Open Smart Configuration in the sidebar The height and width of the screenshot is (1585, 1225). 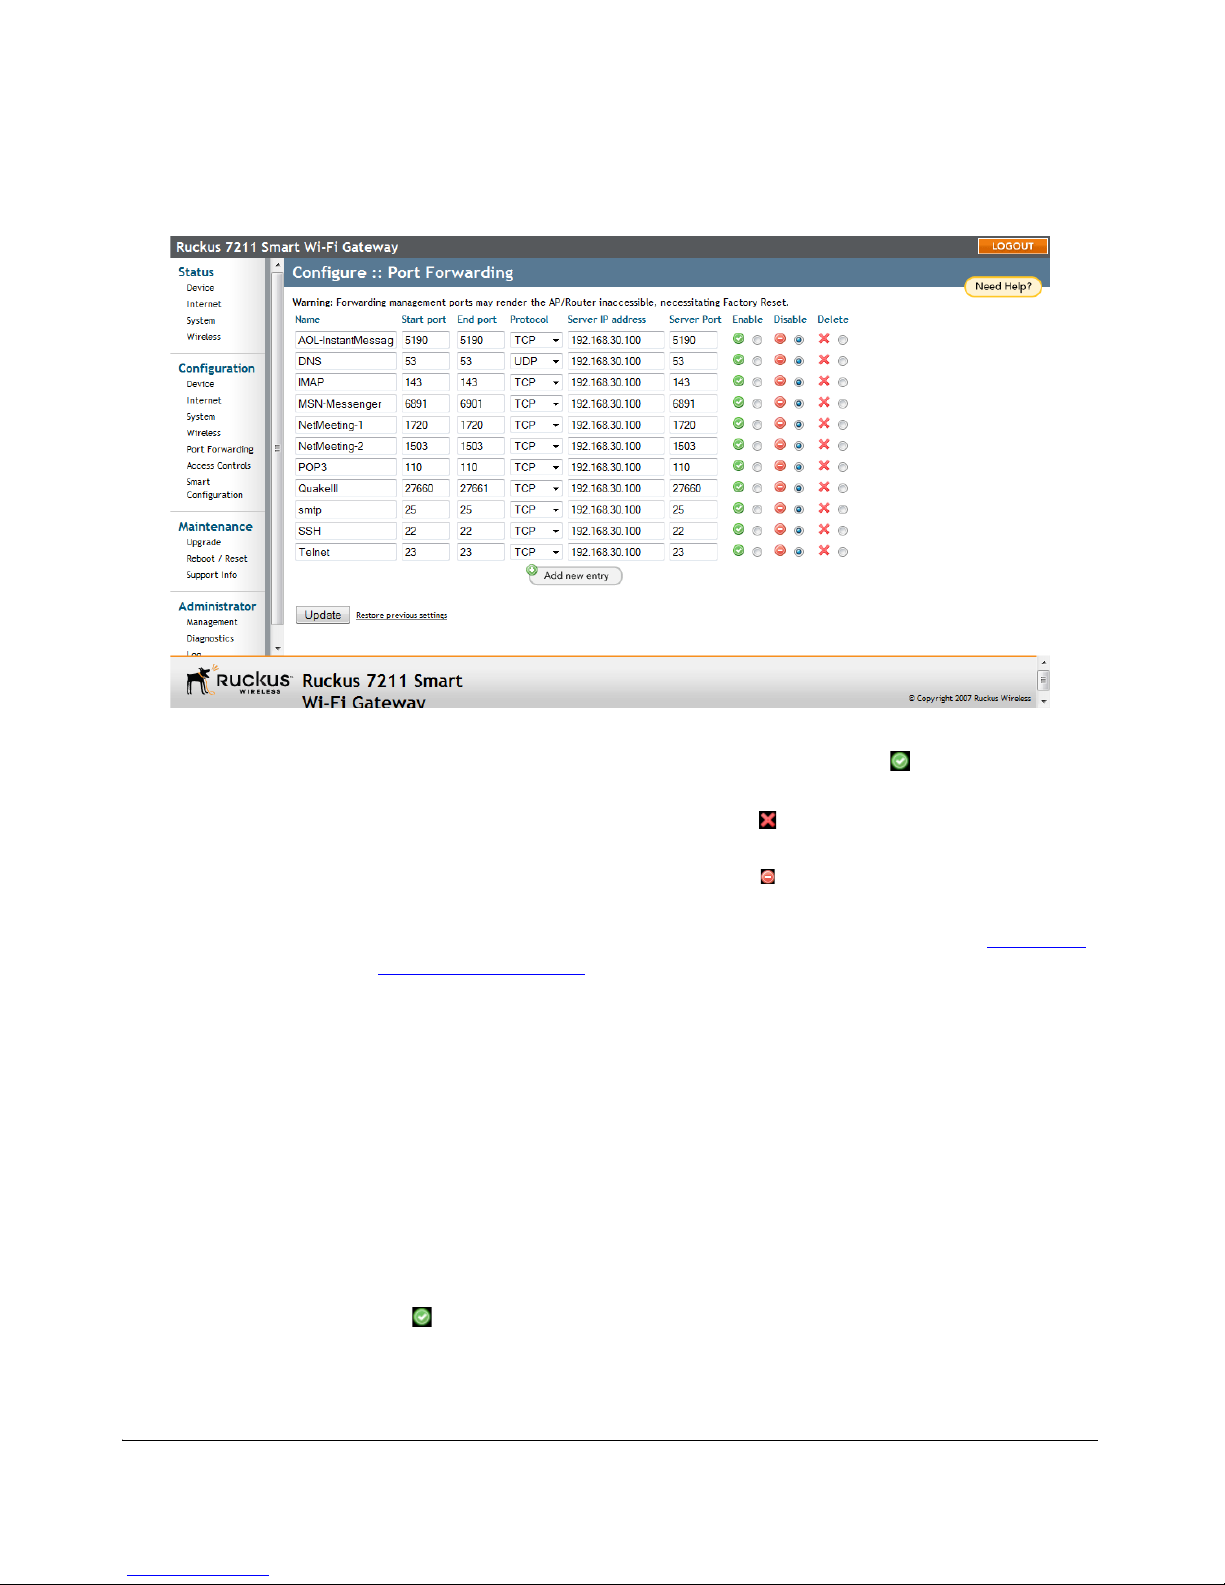[214, 488]
